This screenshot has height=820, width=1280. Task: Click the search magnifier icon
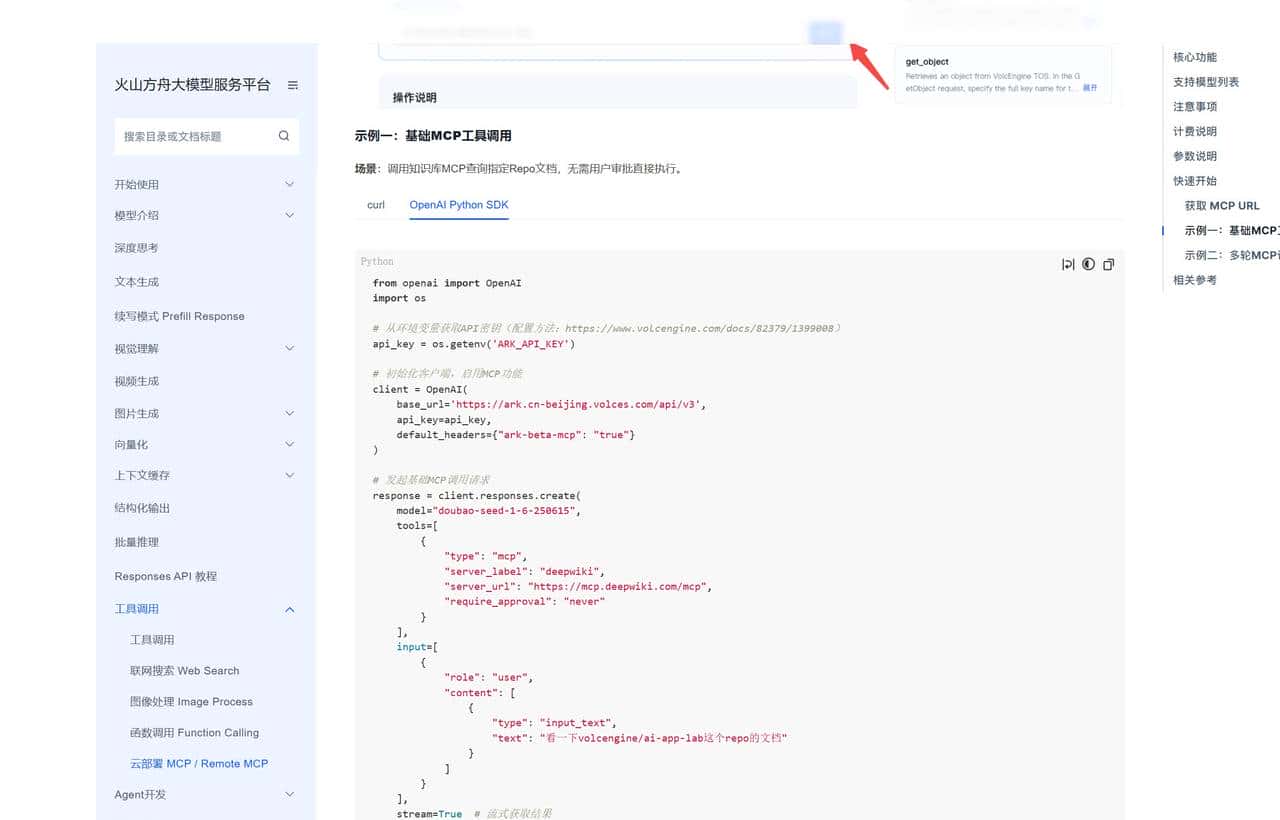pos(284,136)
